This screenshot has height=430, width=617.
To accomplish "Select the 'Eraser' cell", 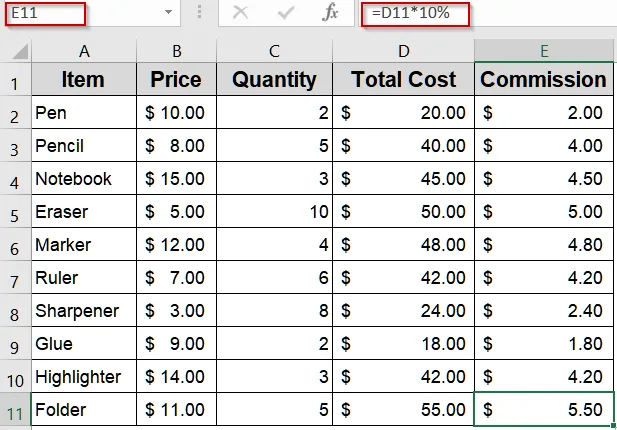I will pyautogui.click(x=84, y=212).
